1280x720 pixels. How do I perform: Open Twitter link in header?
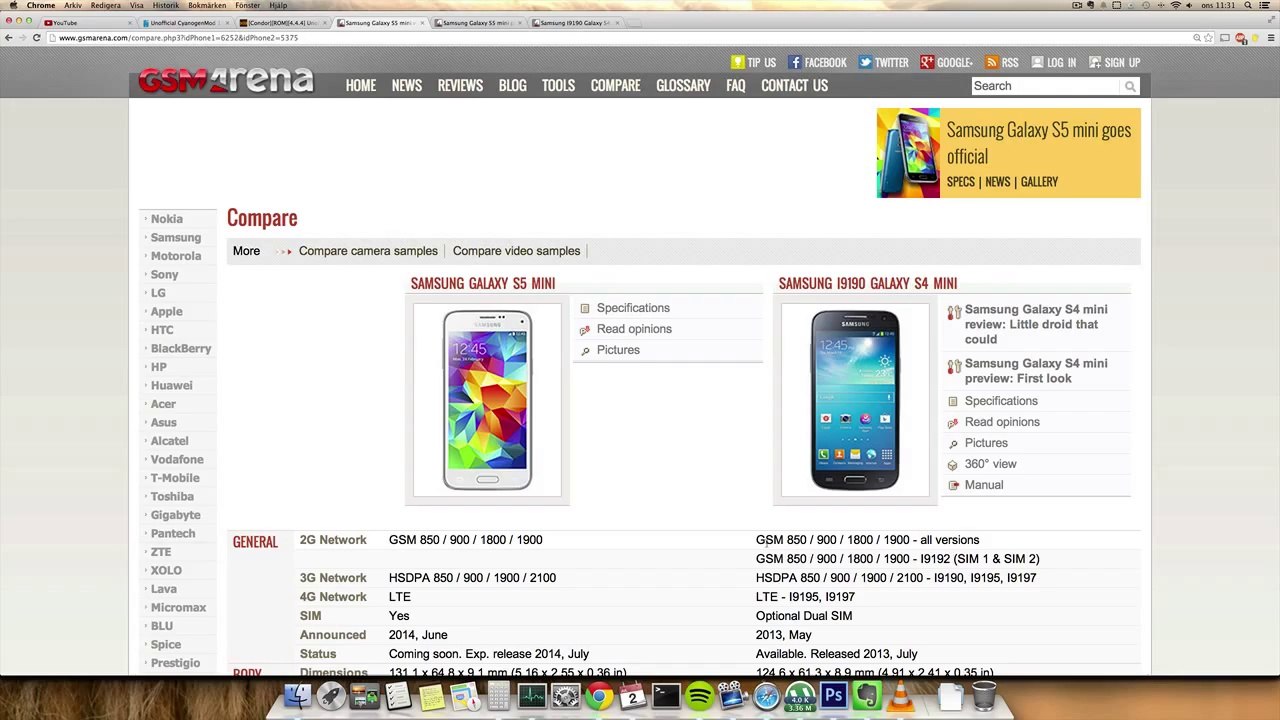pyautogui.click(x=883, y=62)
